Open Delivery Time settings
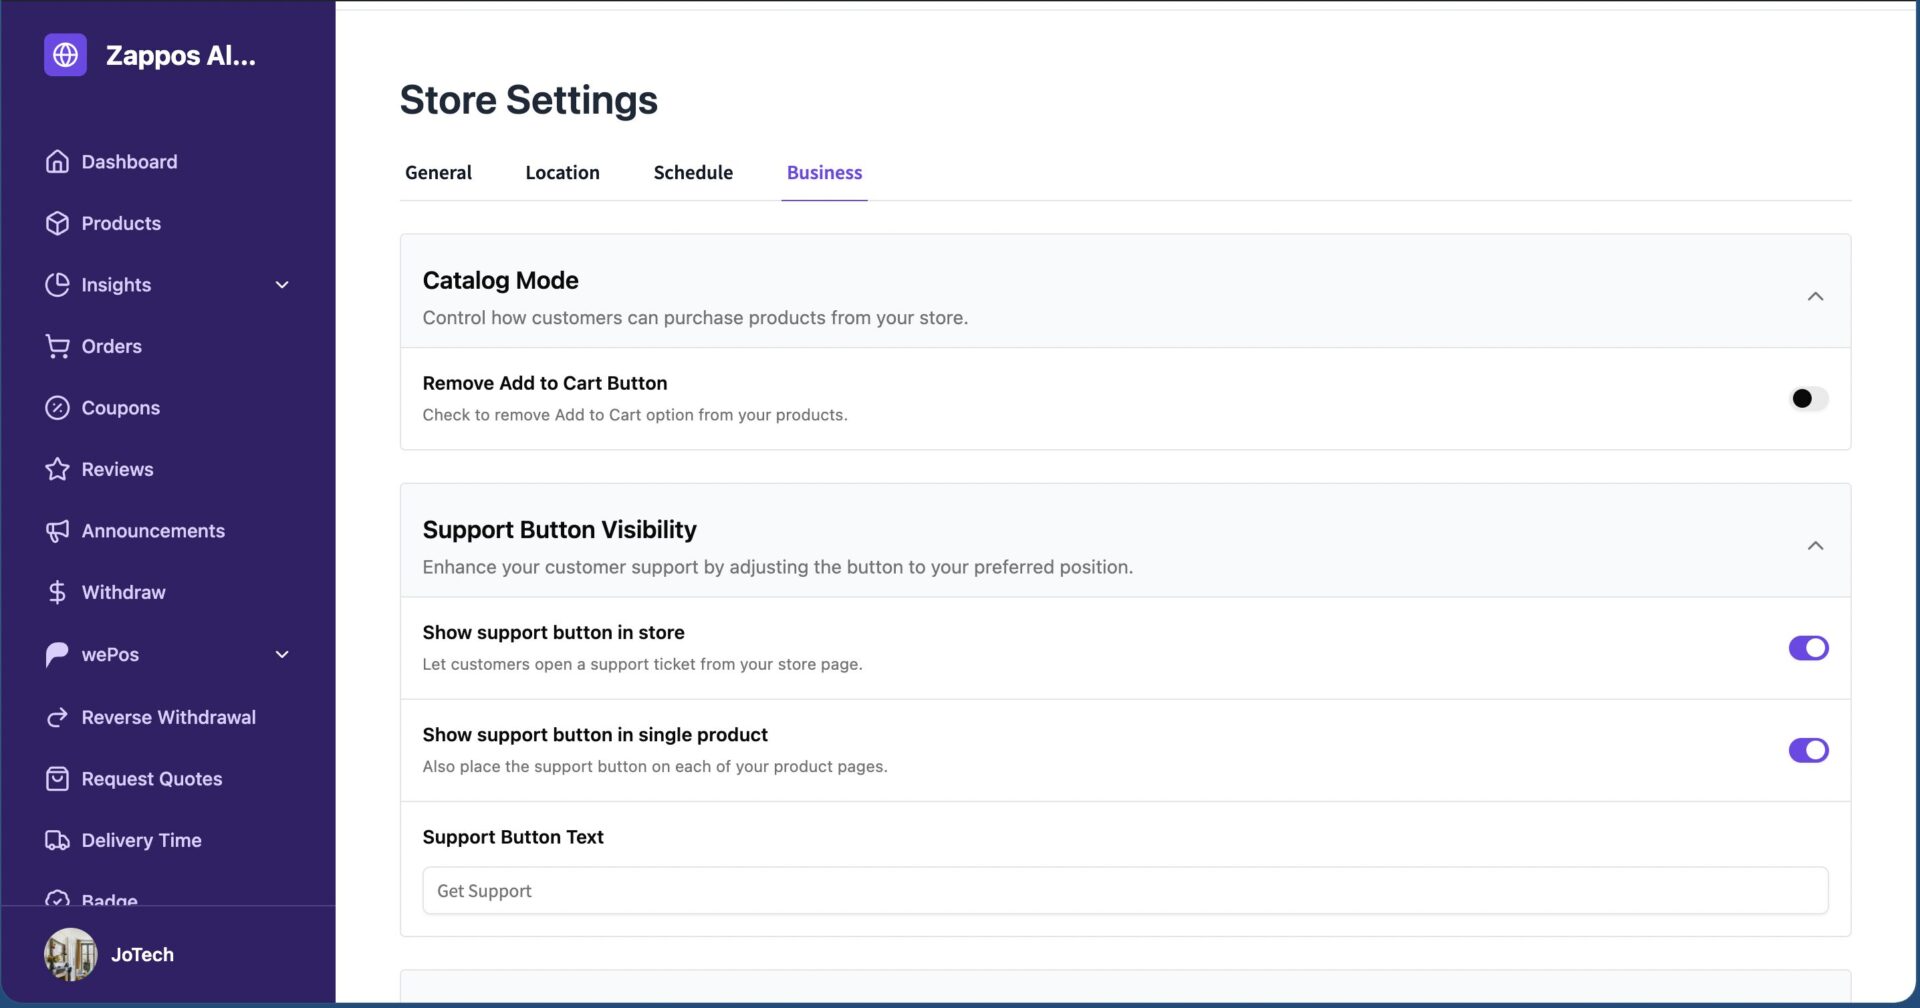 (x=141, y=840)
